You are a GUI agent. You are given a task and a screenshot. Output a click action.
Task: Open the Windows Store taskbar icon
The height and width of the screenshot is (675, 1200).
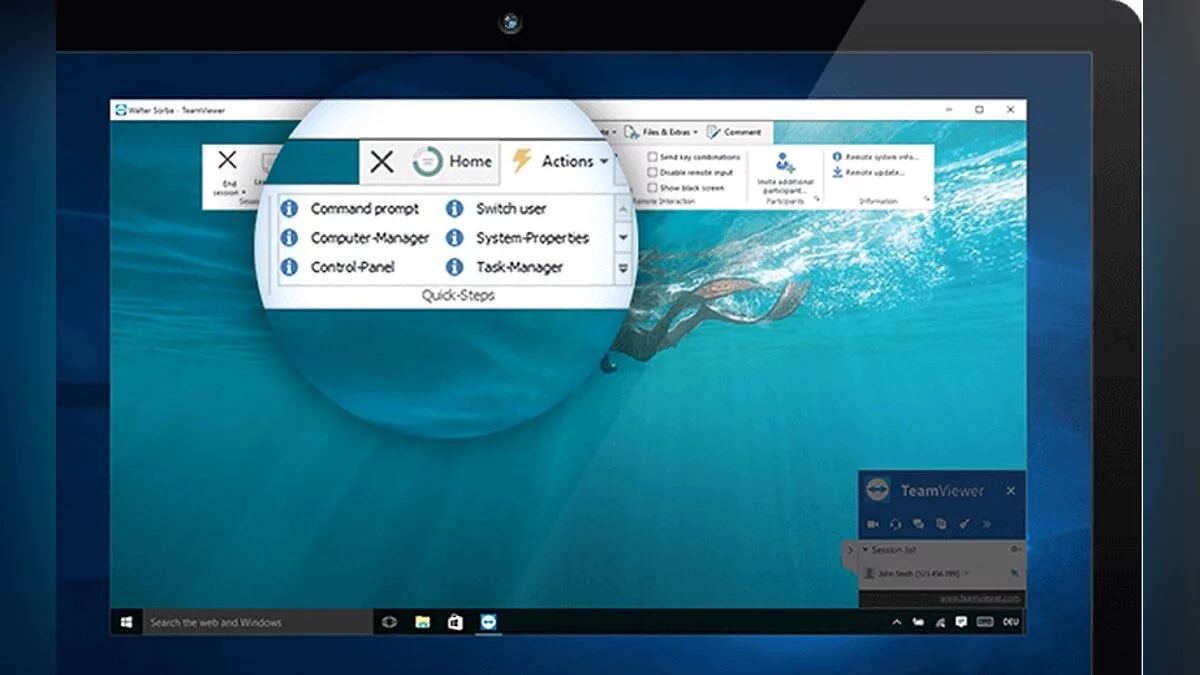pos(455,622)
